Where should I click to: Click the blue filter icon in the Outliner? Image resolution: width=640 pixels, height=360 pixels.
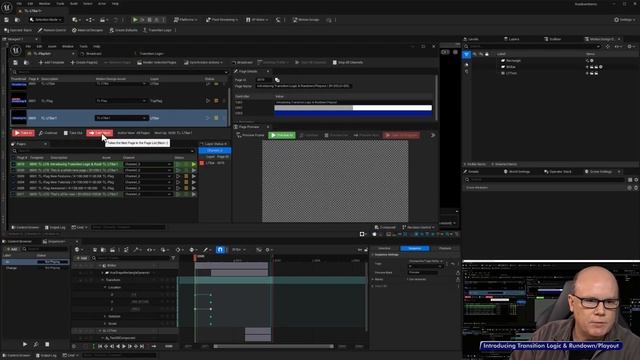pos(467,54)
